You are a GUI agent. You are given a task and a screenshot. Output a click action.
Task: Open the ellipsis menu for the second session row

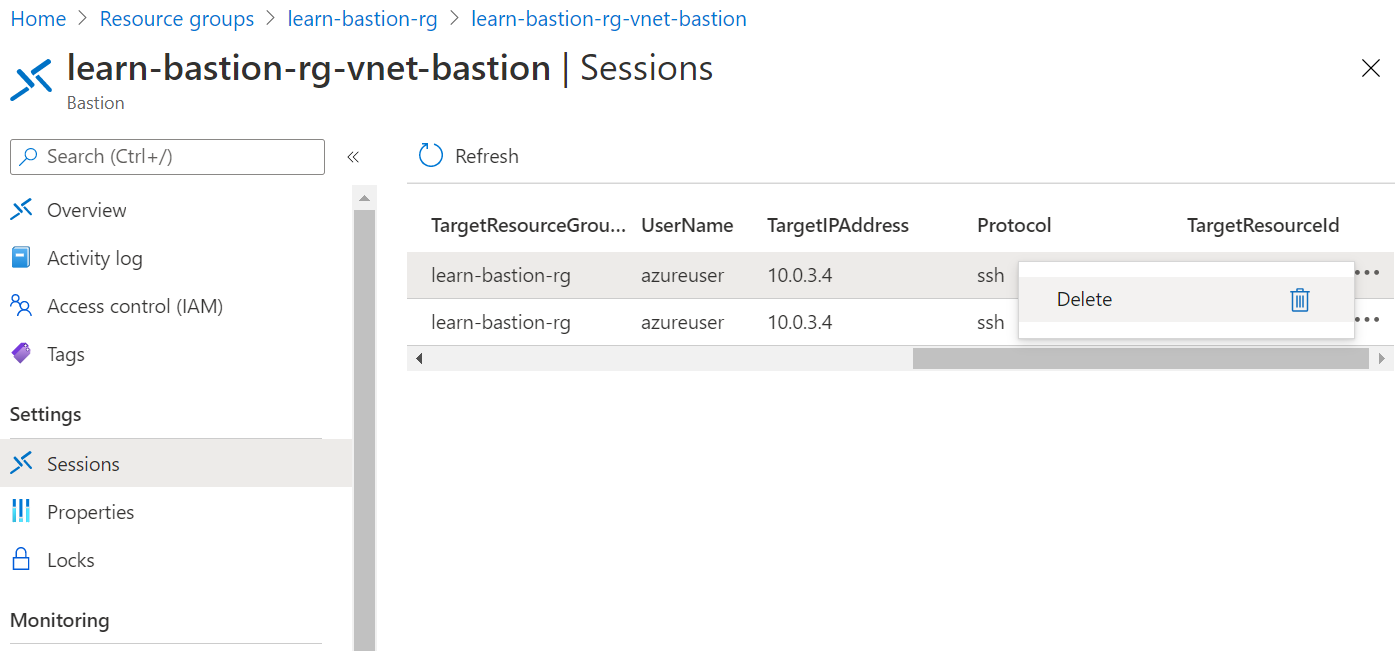click(1367, 320)
